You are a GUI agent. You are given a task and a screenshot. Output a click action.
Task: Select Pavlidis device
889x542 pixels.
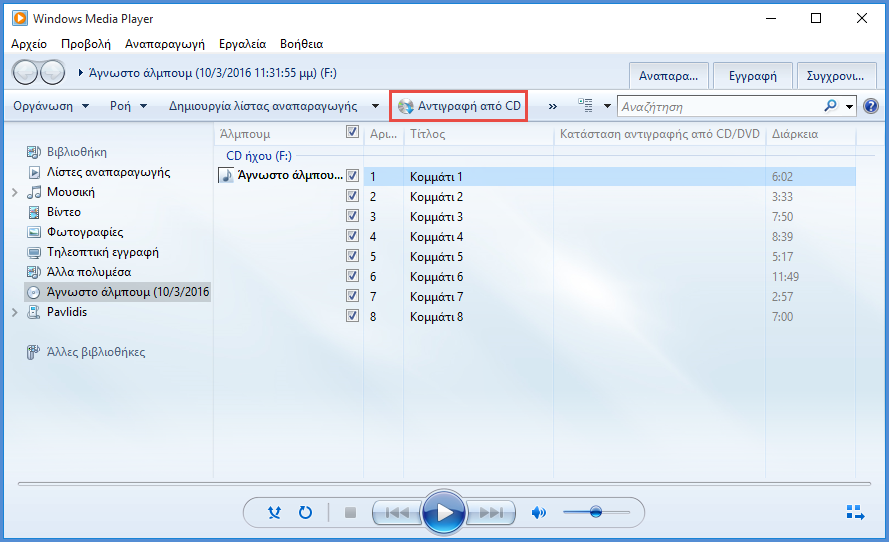(x=66, y=312)
